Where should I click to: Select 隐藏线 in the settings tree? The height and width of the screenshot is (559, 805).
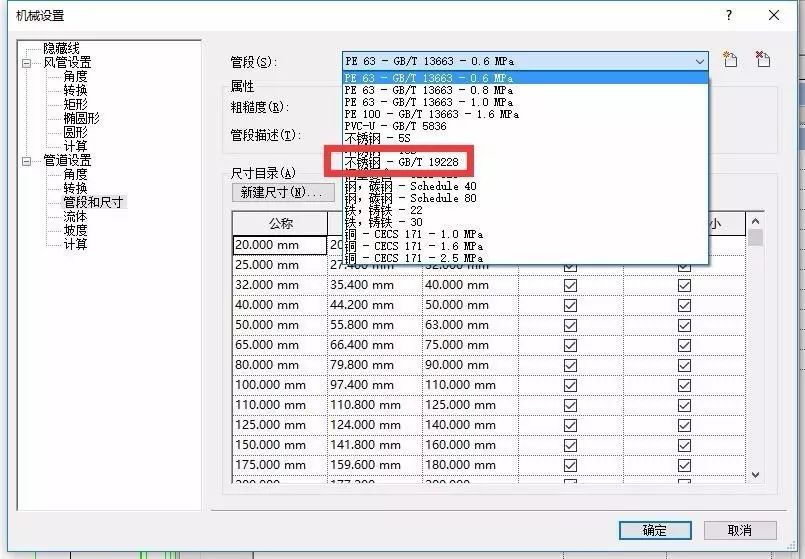tap(61, 48)
